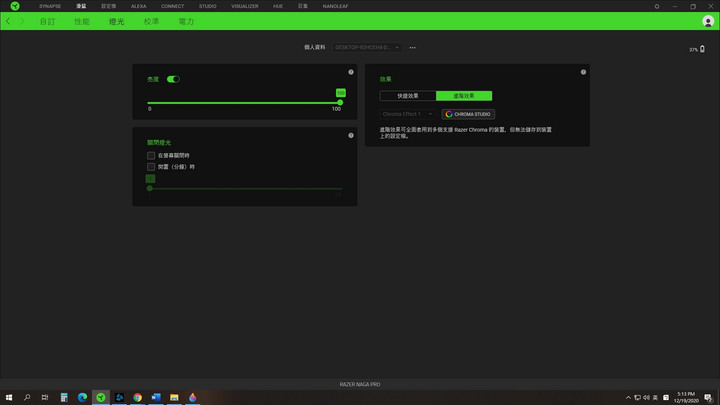Switch to Razer Synapse taskbar icon
The image size is (720, 405).
[x=101, y=397]
